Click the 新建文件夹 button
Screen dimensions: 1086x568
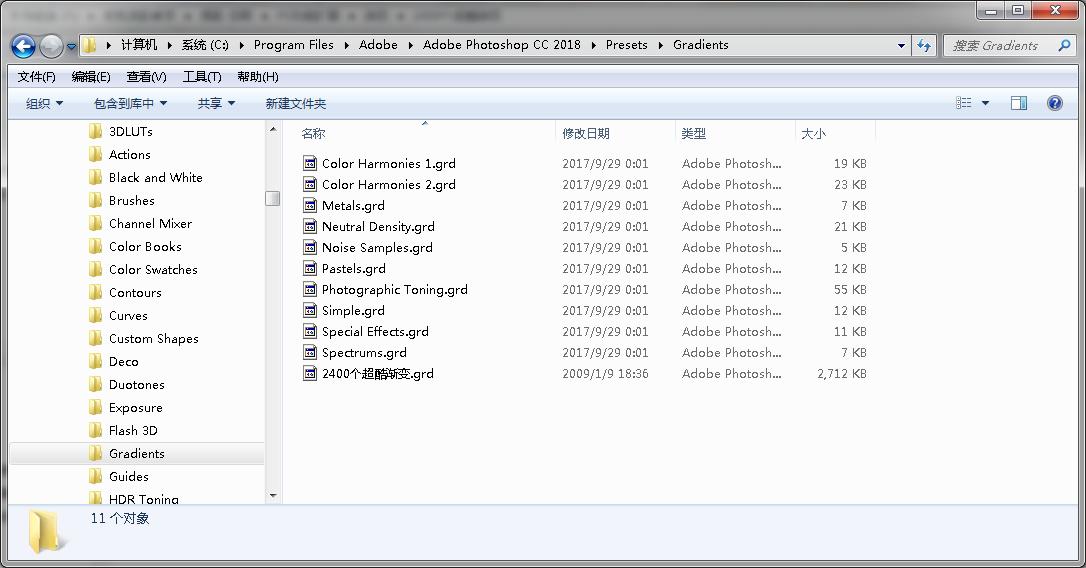[x=296, y=103]
